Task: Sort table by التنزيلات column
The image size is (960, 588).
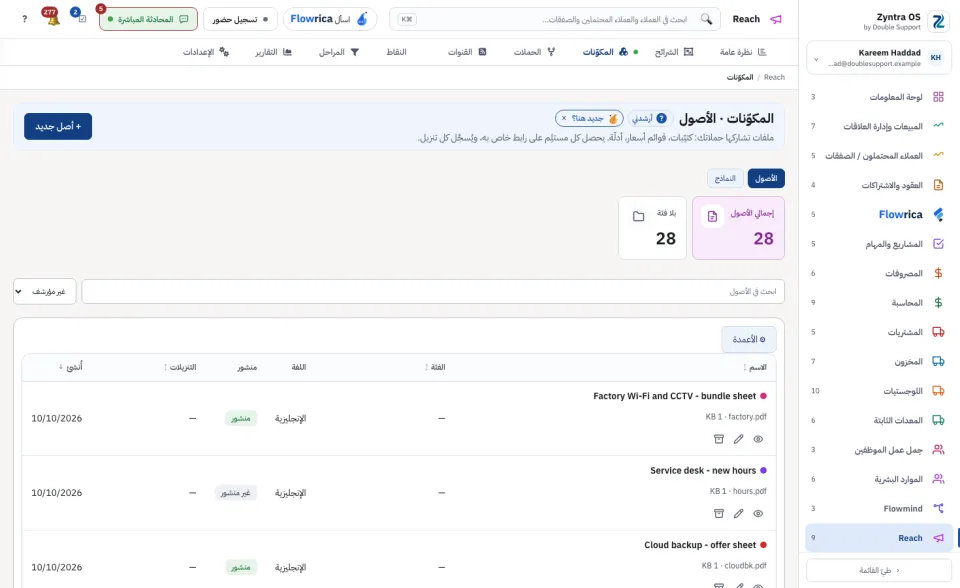Action: pyautogui.click(x=180, y=367)
